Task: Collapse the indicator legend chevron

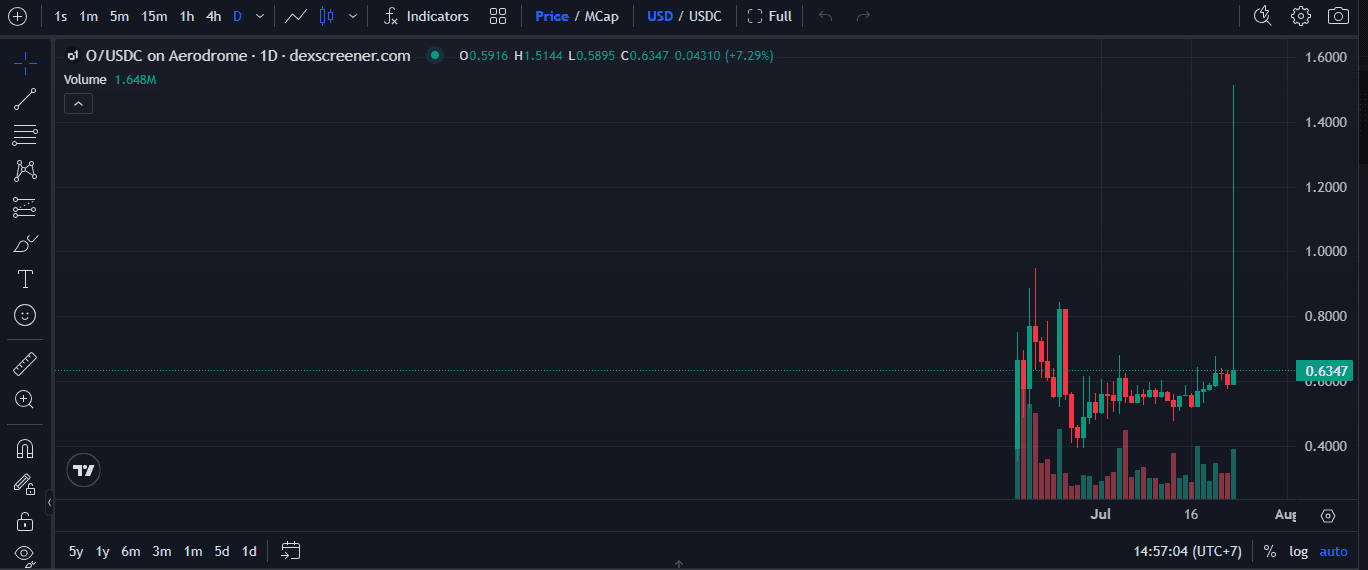Action: coord(78,103)
